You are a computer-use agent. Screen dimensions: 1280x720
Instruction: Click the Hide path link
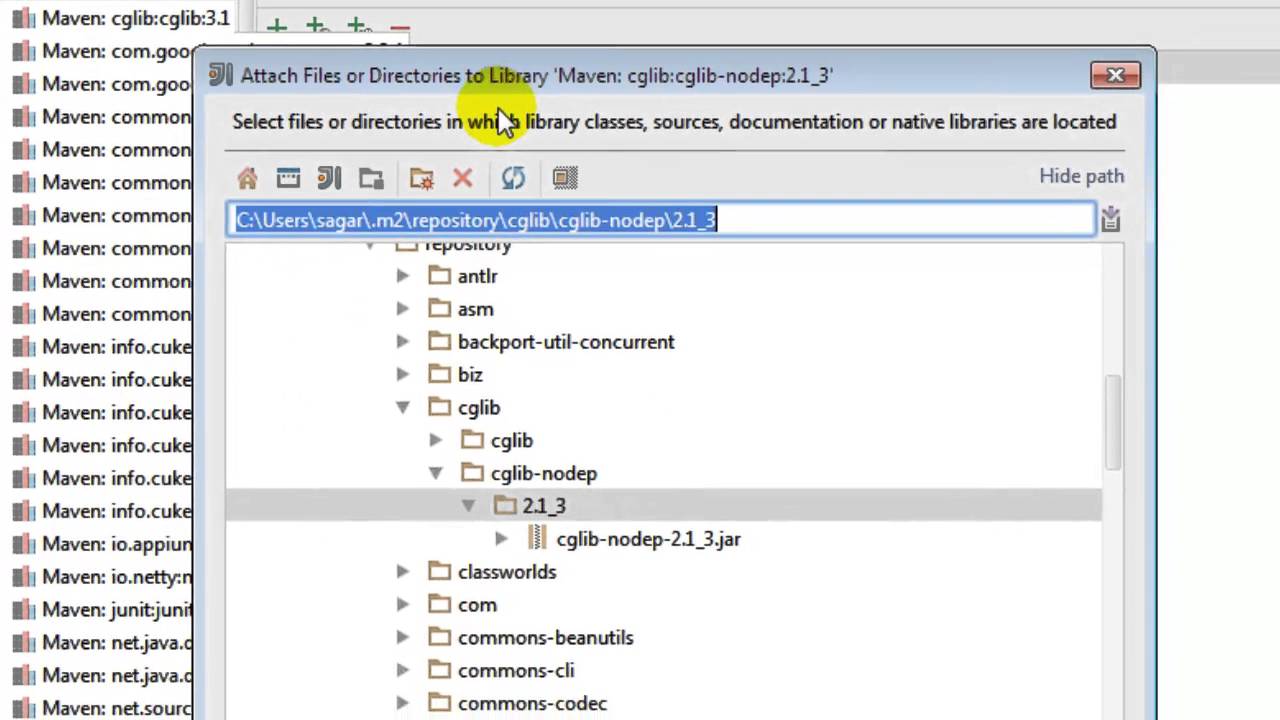coord(1081,176)
